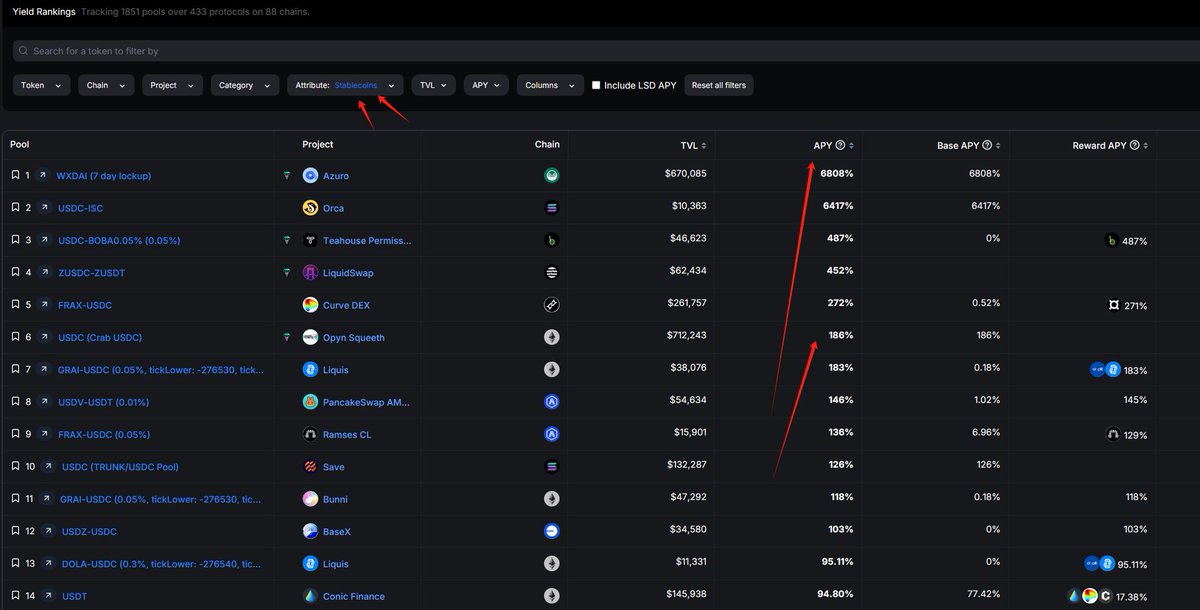Click the 6417% APY value for USDC-ISC

point(837,208)
